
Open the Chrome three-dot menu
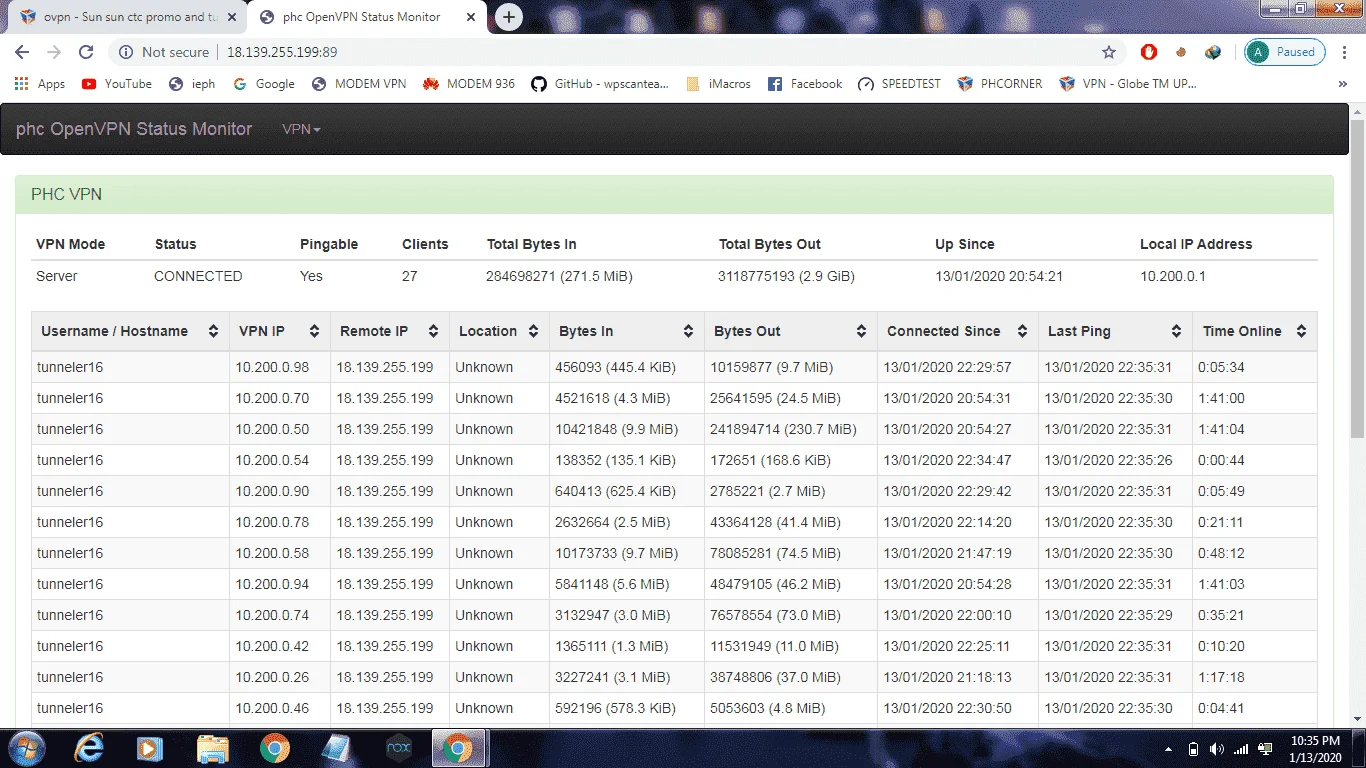click(1344, 52)
